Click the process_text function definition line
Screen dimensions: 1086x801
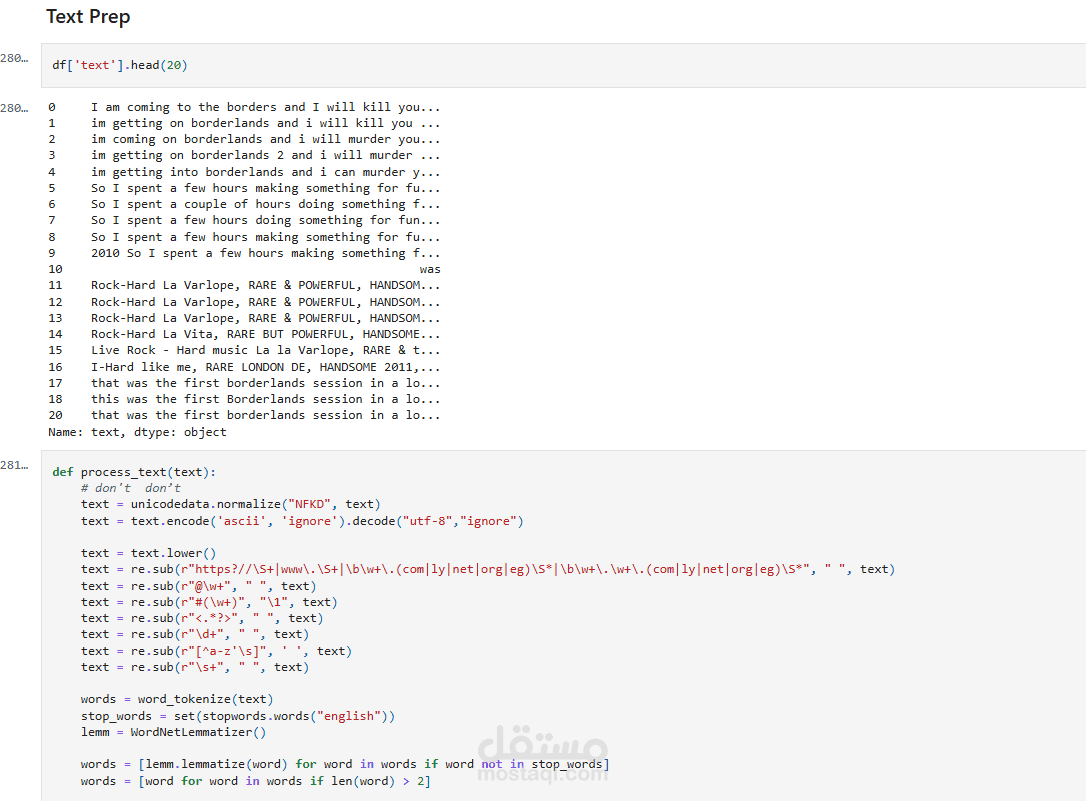(x=134, y=472)
